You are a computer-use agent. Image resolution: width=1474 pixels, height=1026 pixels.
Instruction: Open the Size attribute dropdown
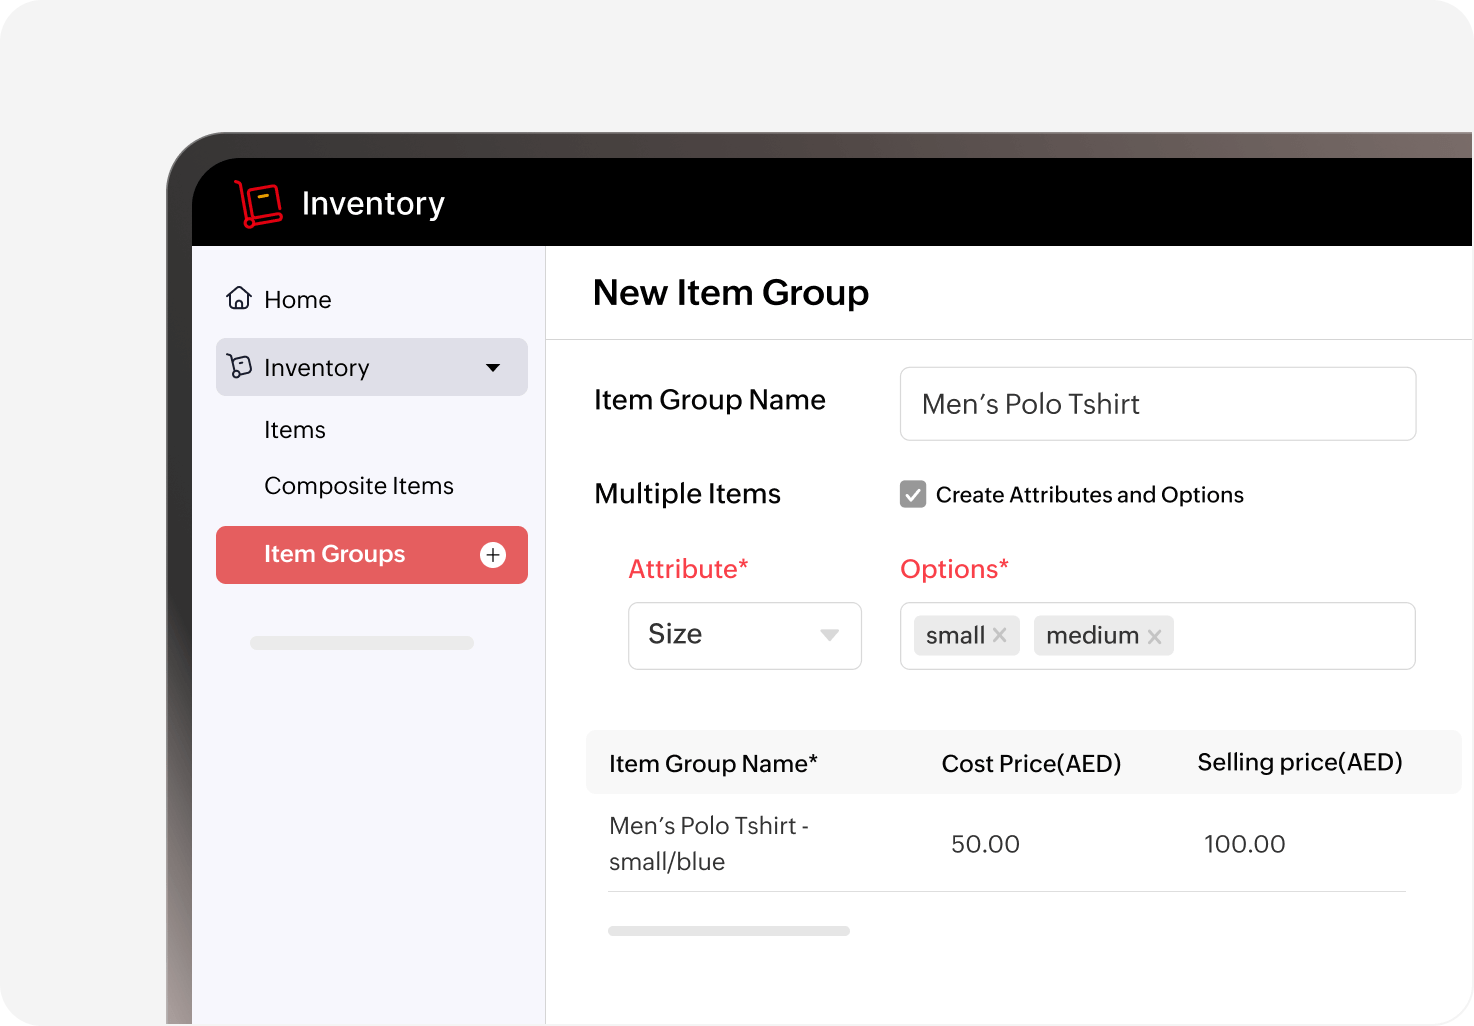[829, 636]
